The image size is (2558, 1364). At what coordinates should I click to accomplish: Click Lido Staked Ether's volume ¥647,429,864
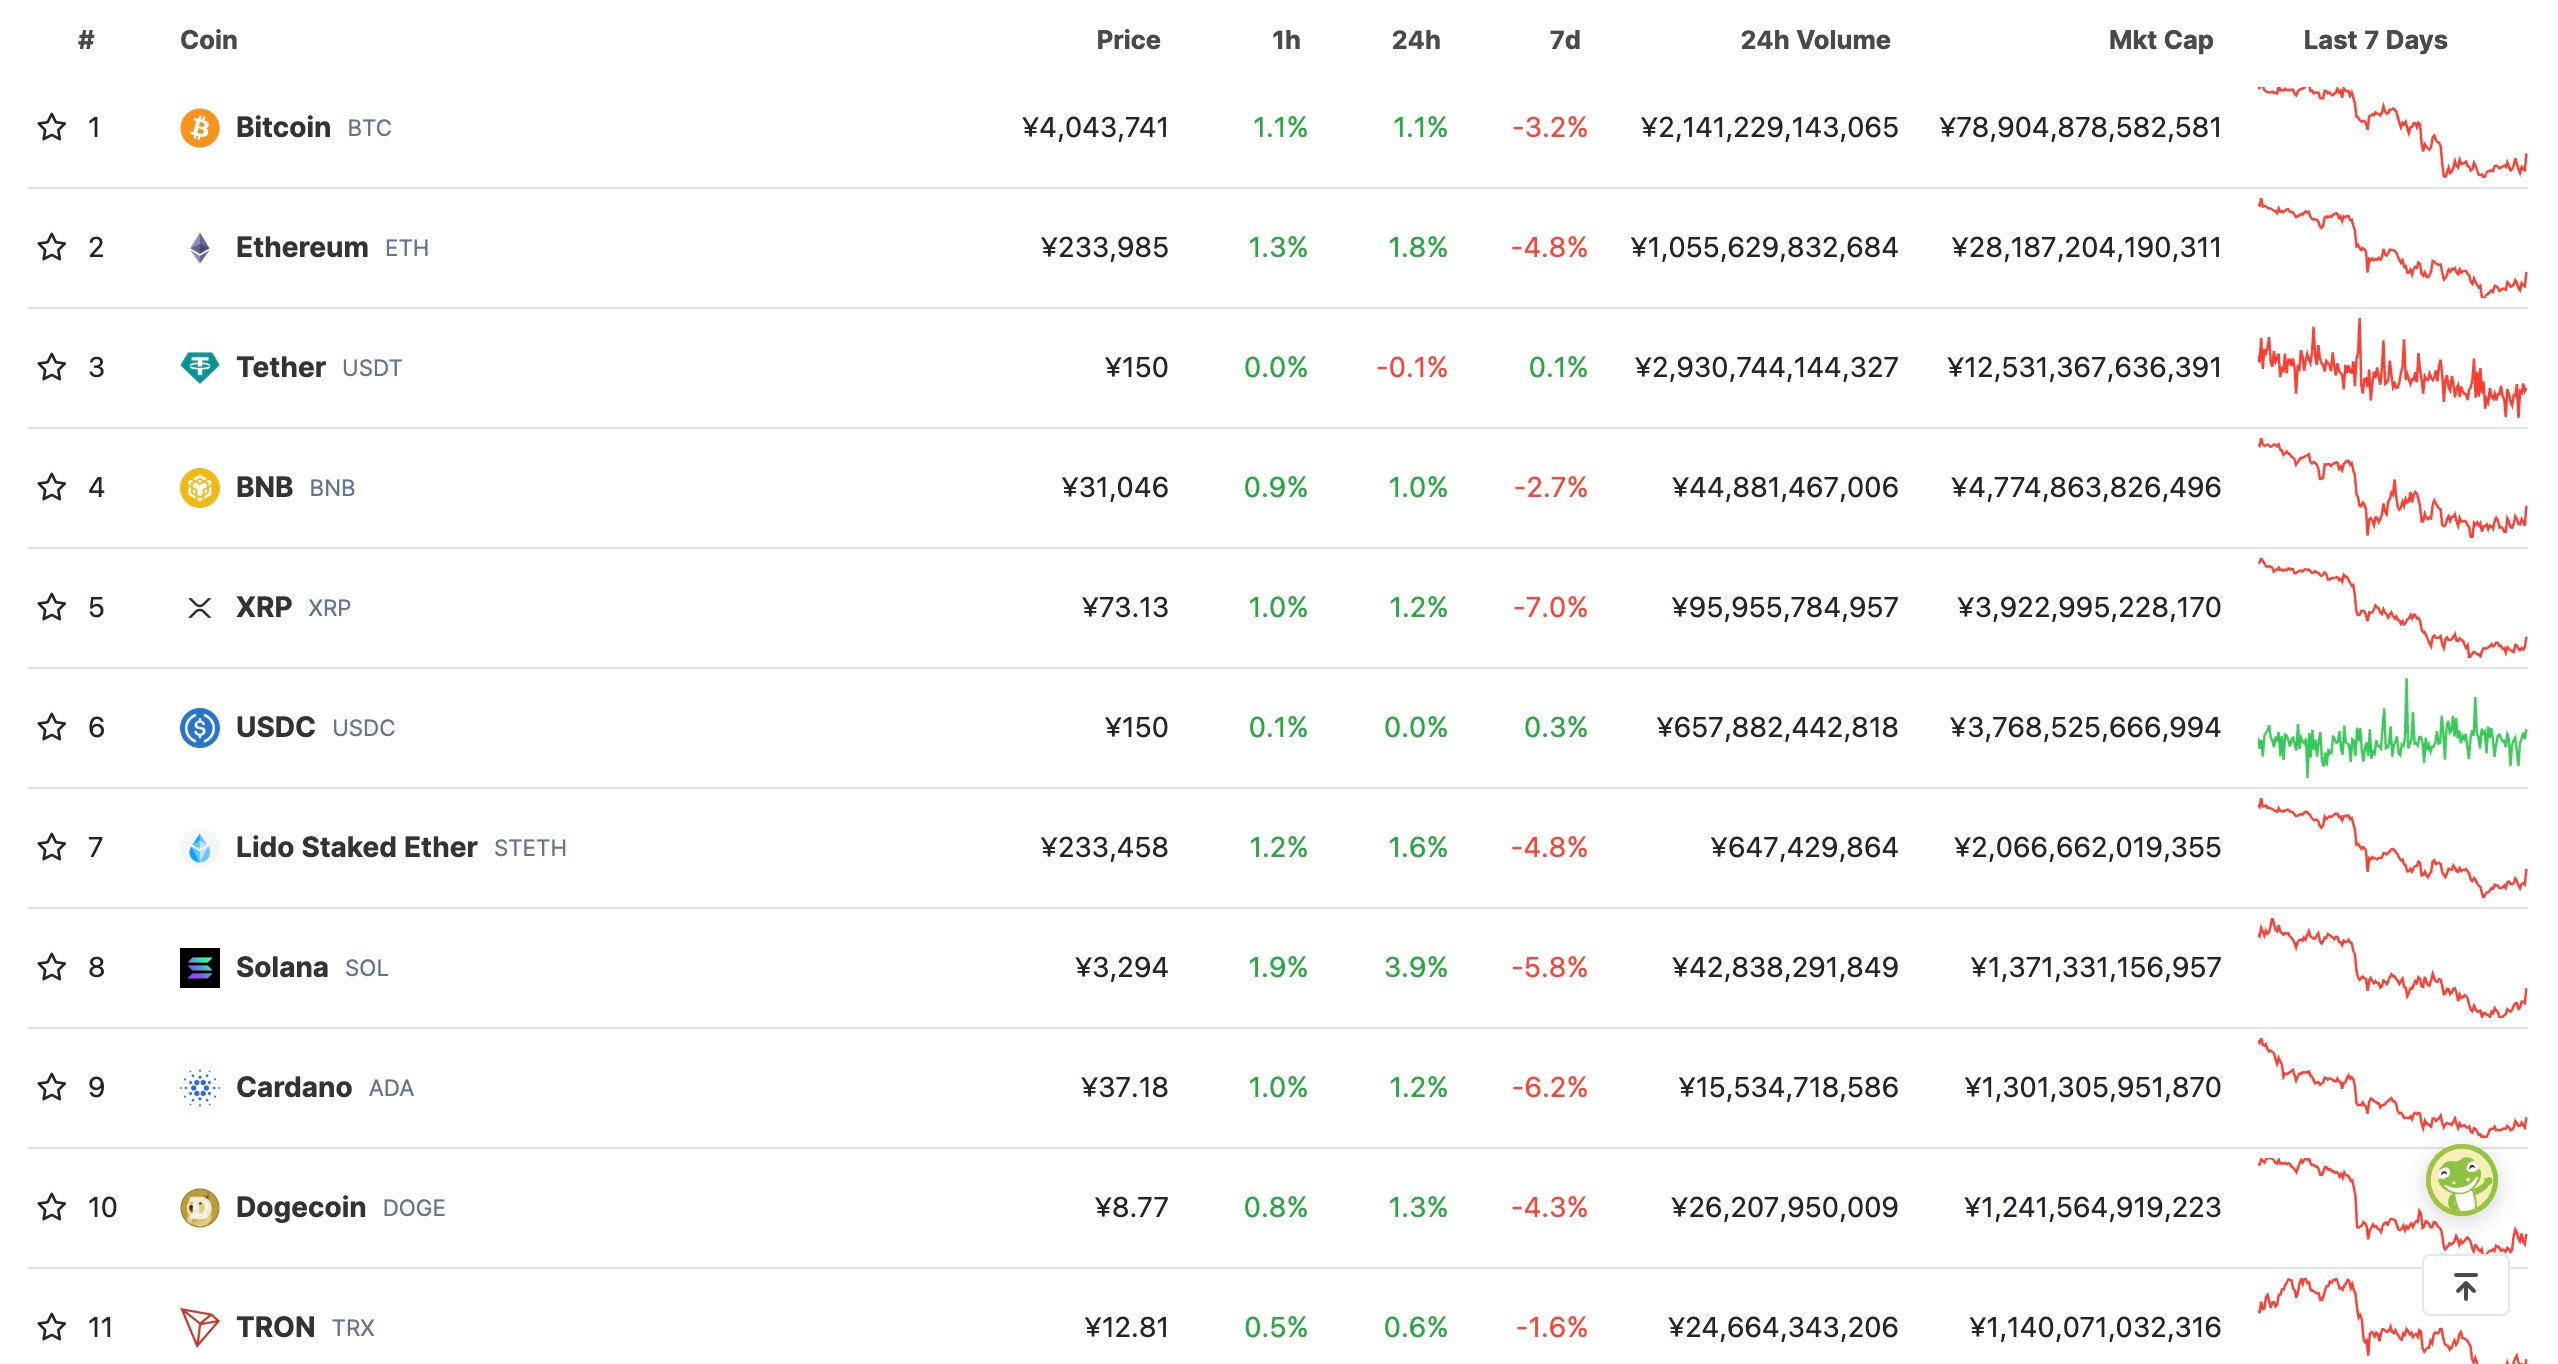click(x=1804, y=848)
